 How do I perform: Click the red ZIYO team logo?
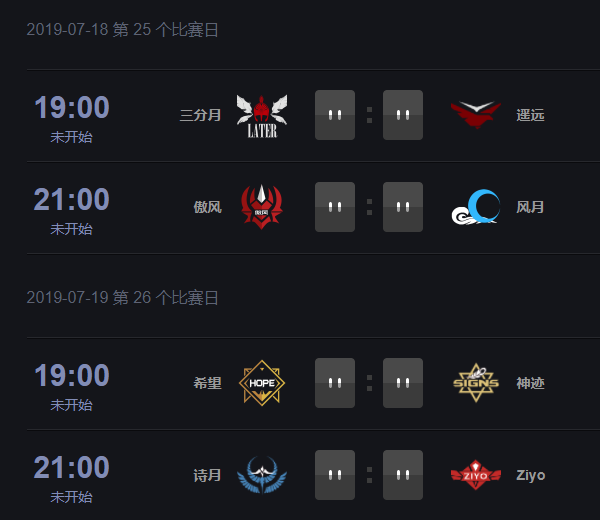pos(476,475)
